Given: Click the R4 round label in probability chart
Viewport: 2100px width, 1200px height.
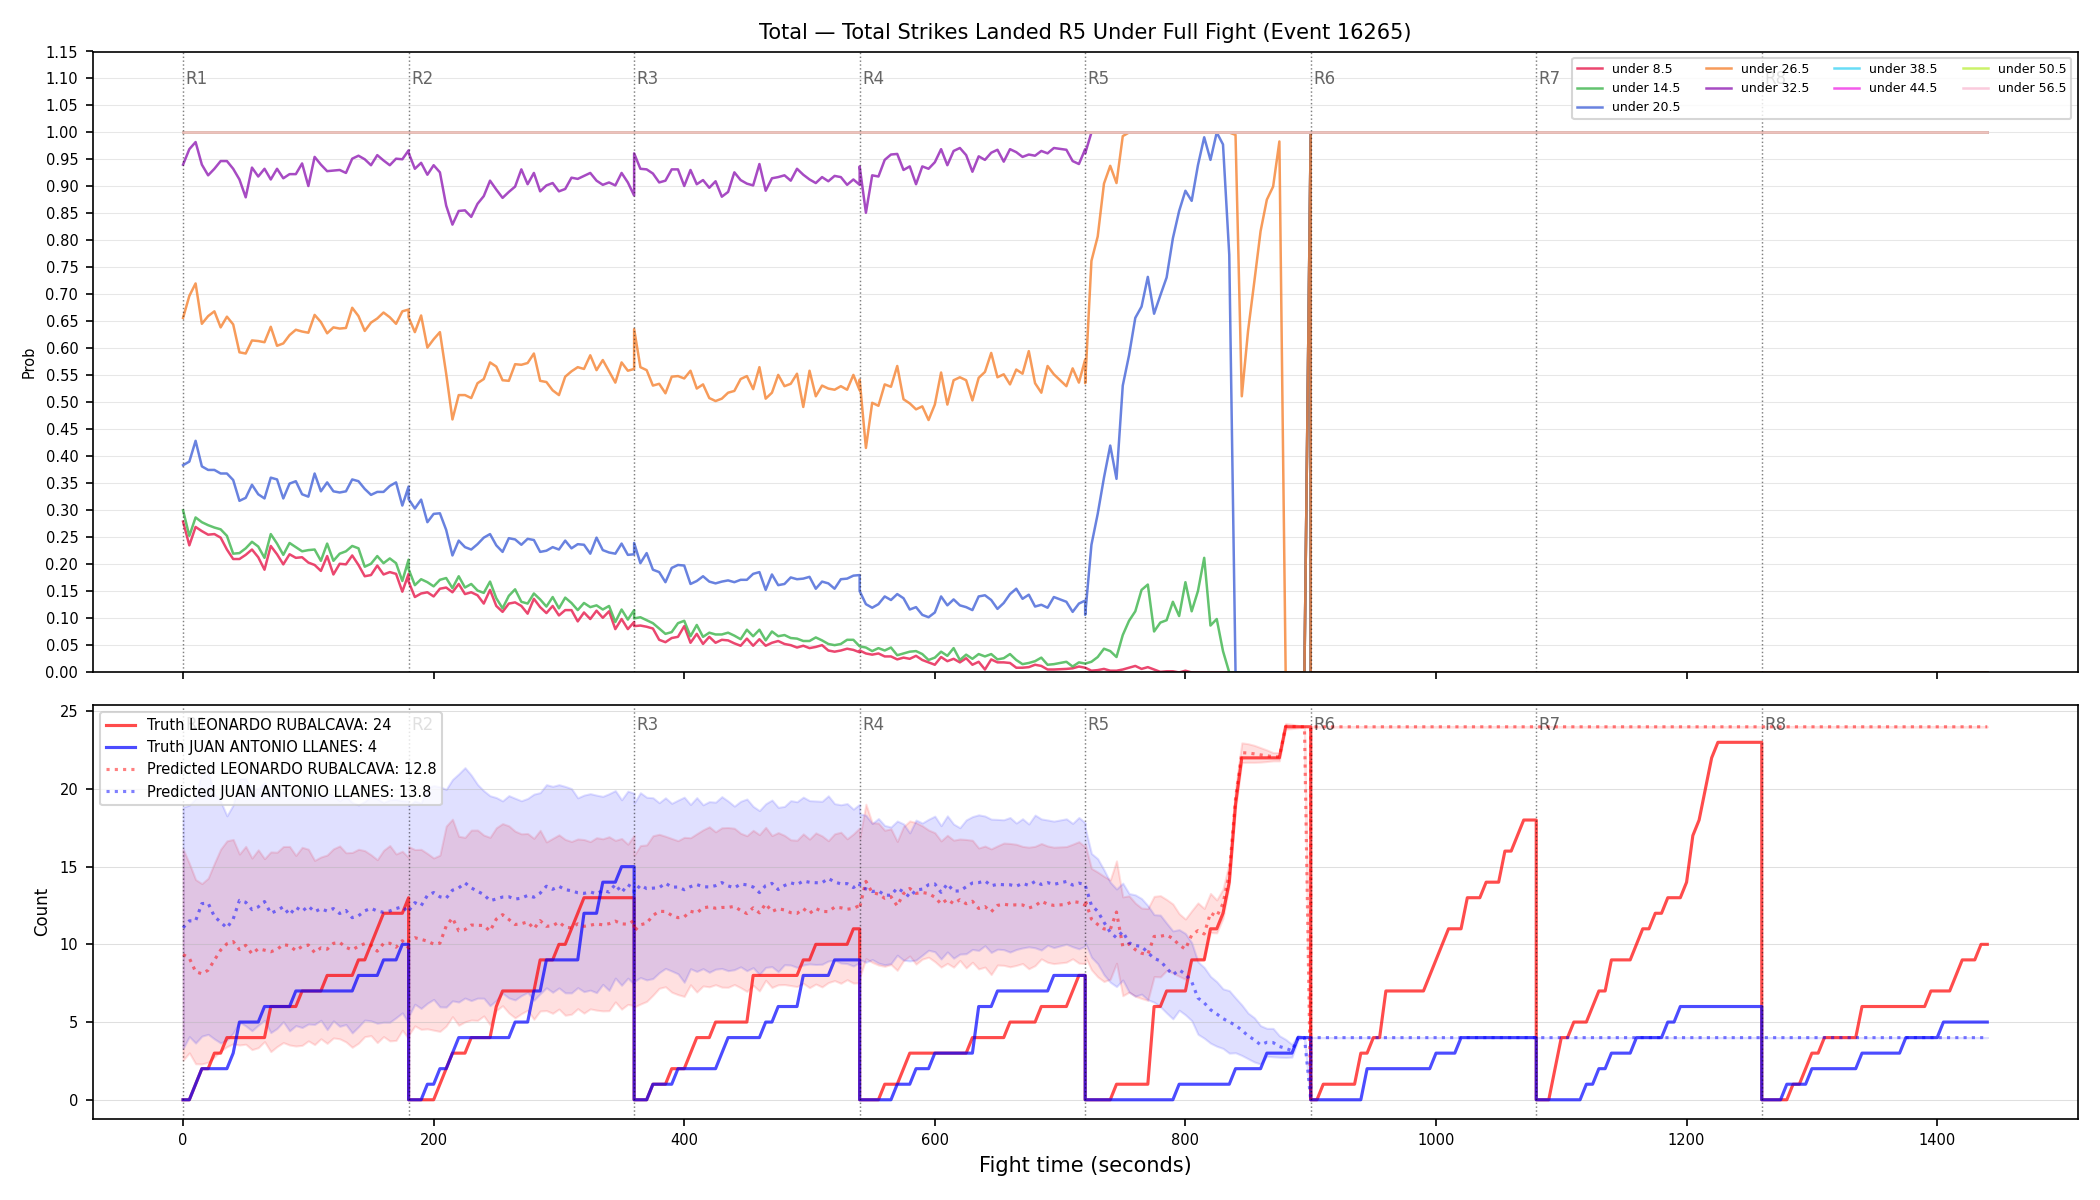Looking at the screenshot, I should point(873,78).
